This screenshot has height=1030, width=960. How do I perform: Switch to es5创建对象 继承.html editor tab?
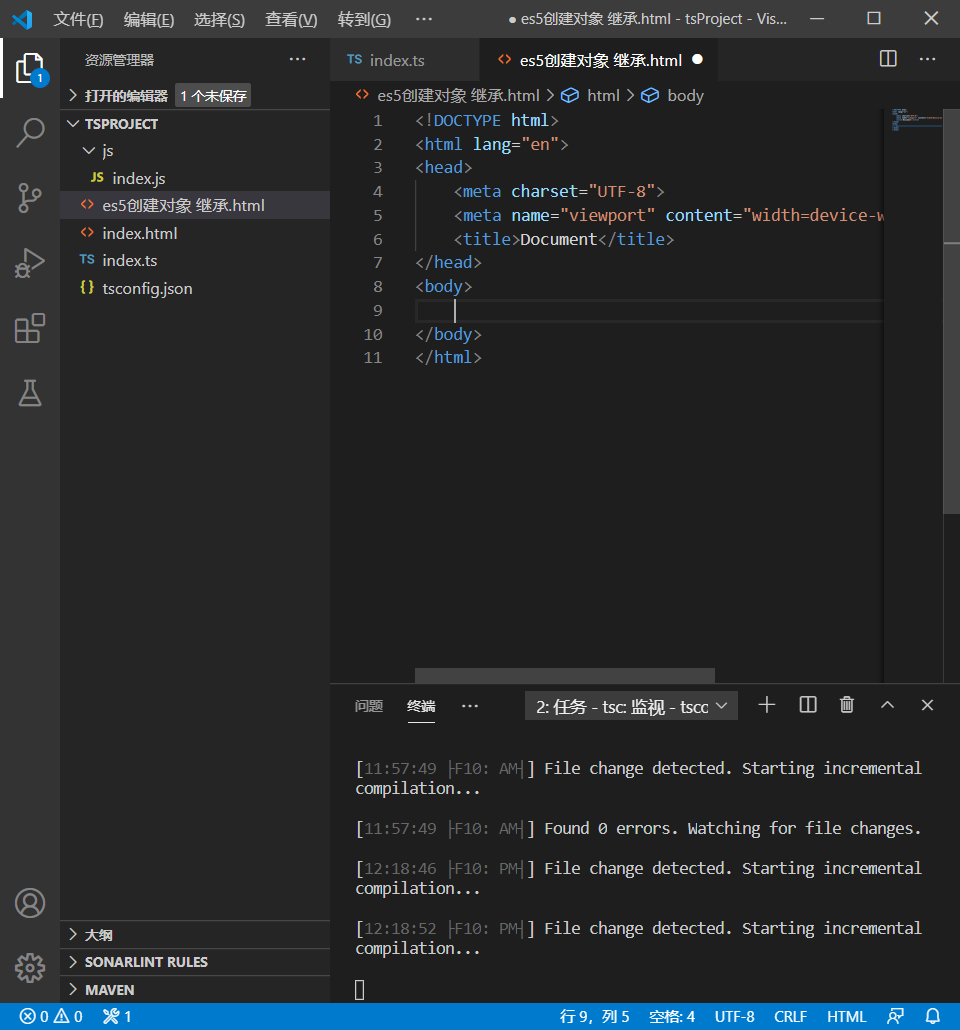coord(599,60)
